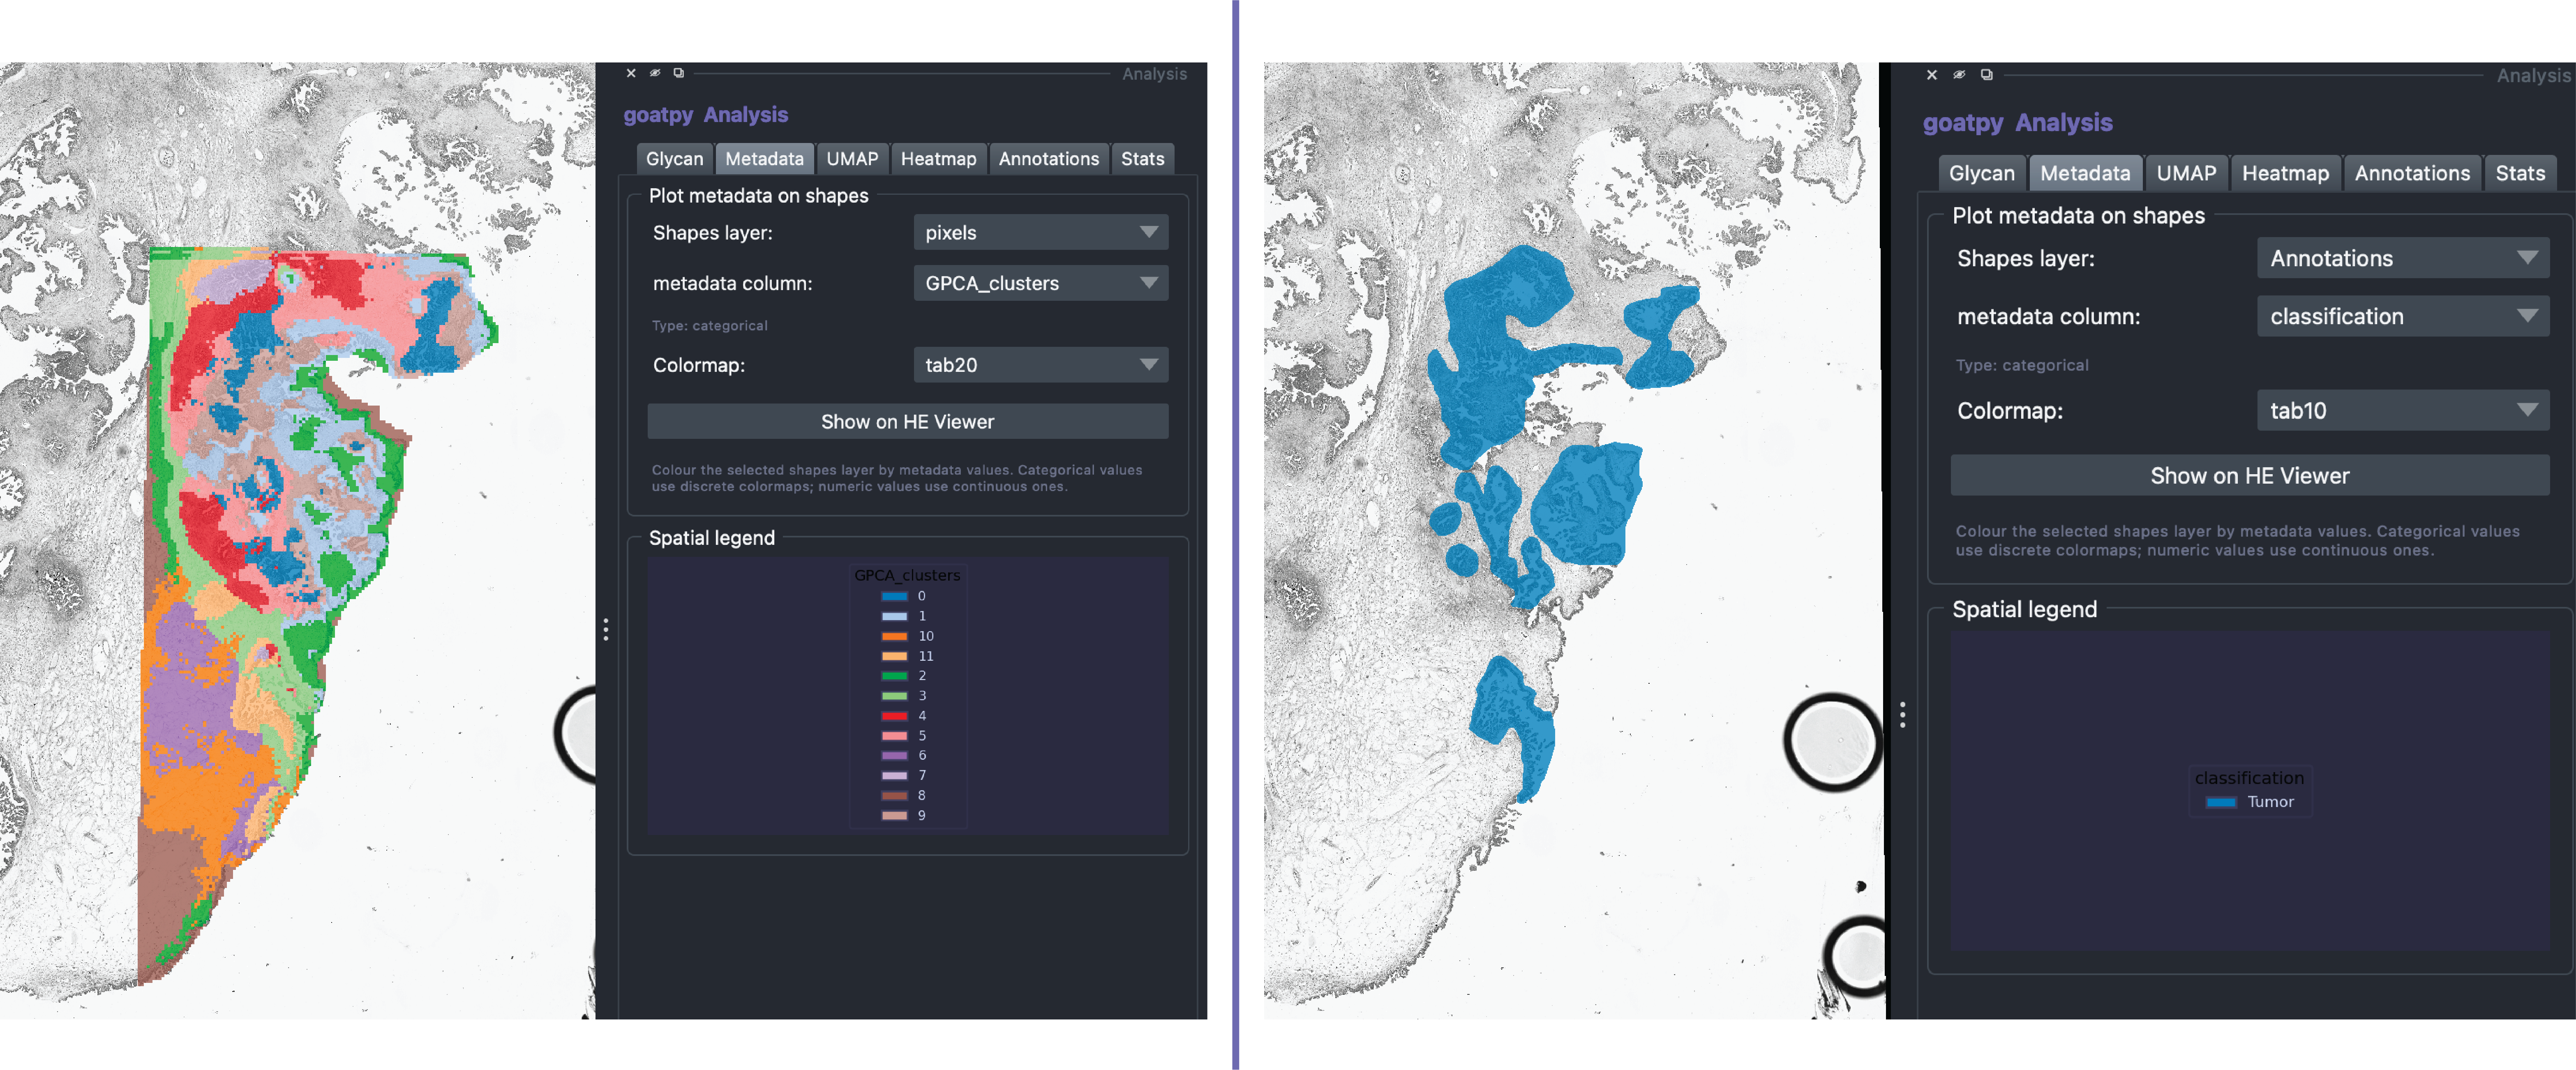
Task: Float the Analysis dock showing the Tumor legend
Action: [1987, 75]
